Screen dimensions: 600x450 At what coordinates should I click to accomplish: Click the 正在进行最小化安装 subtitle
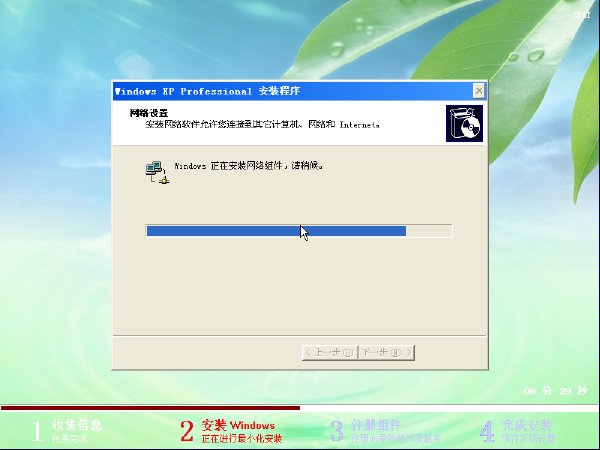pos(242,439)
